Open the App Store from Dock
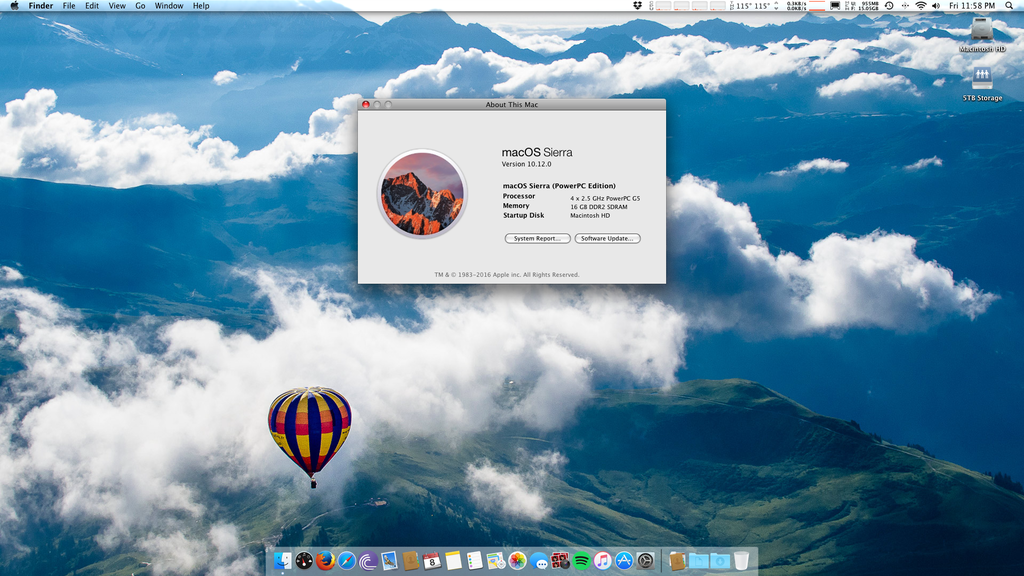Viewport: 1024px width, 576px height. pyautogui.click(x=624, y=560)
